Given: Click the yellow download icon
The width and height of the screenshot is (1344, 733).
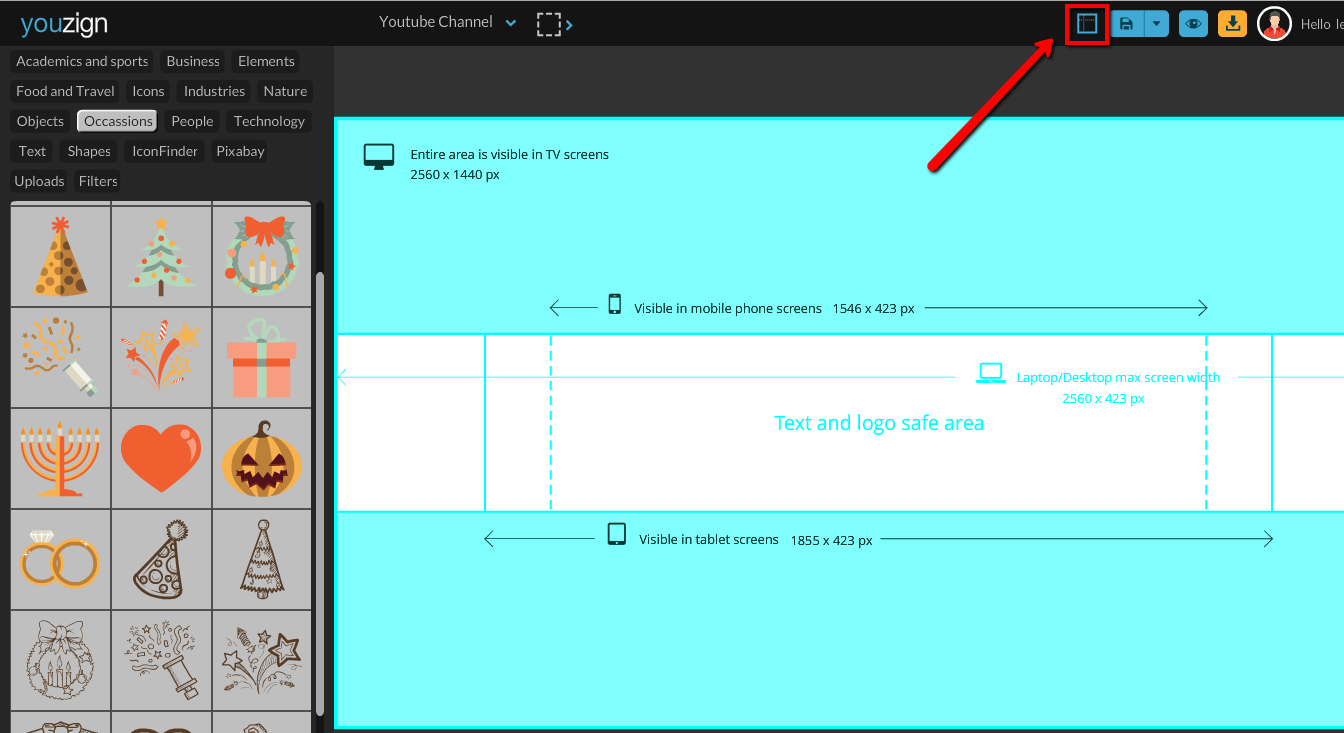Looking at the screenshot, I should 1232,23.
